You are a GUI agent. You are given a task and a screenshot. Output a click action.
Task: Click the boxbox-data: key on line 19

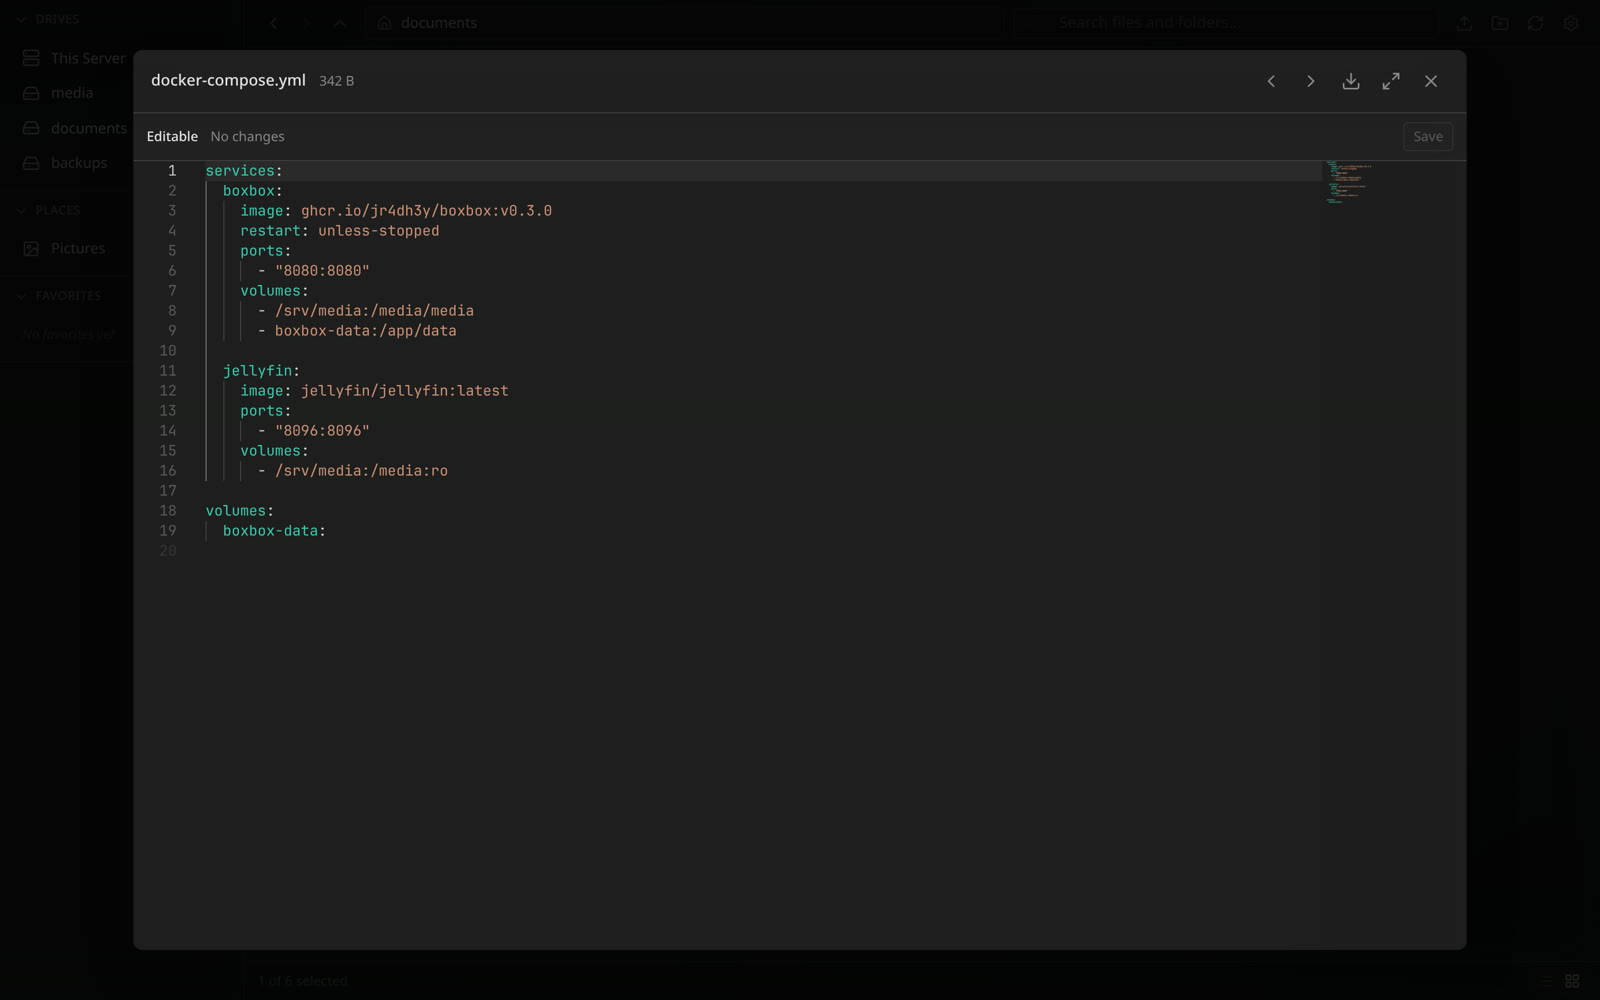coord(274,531)
